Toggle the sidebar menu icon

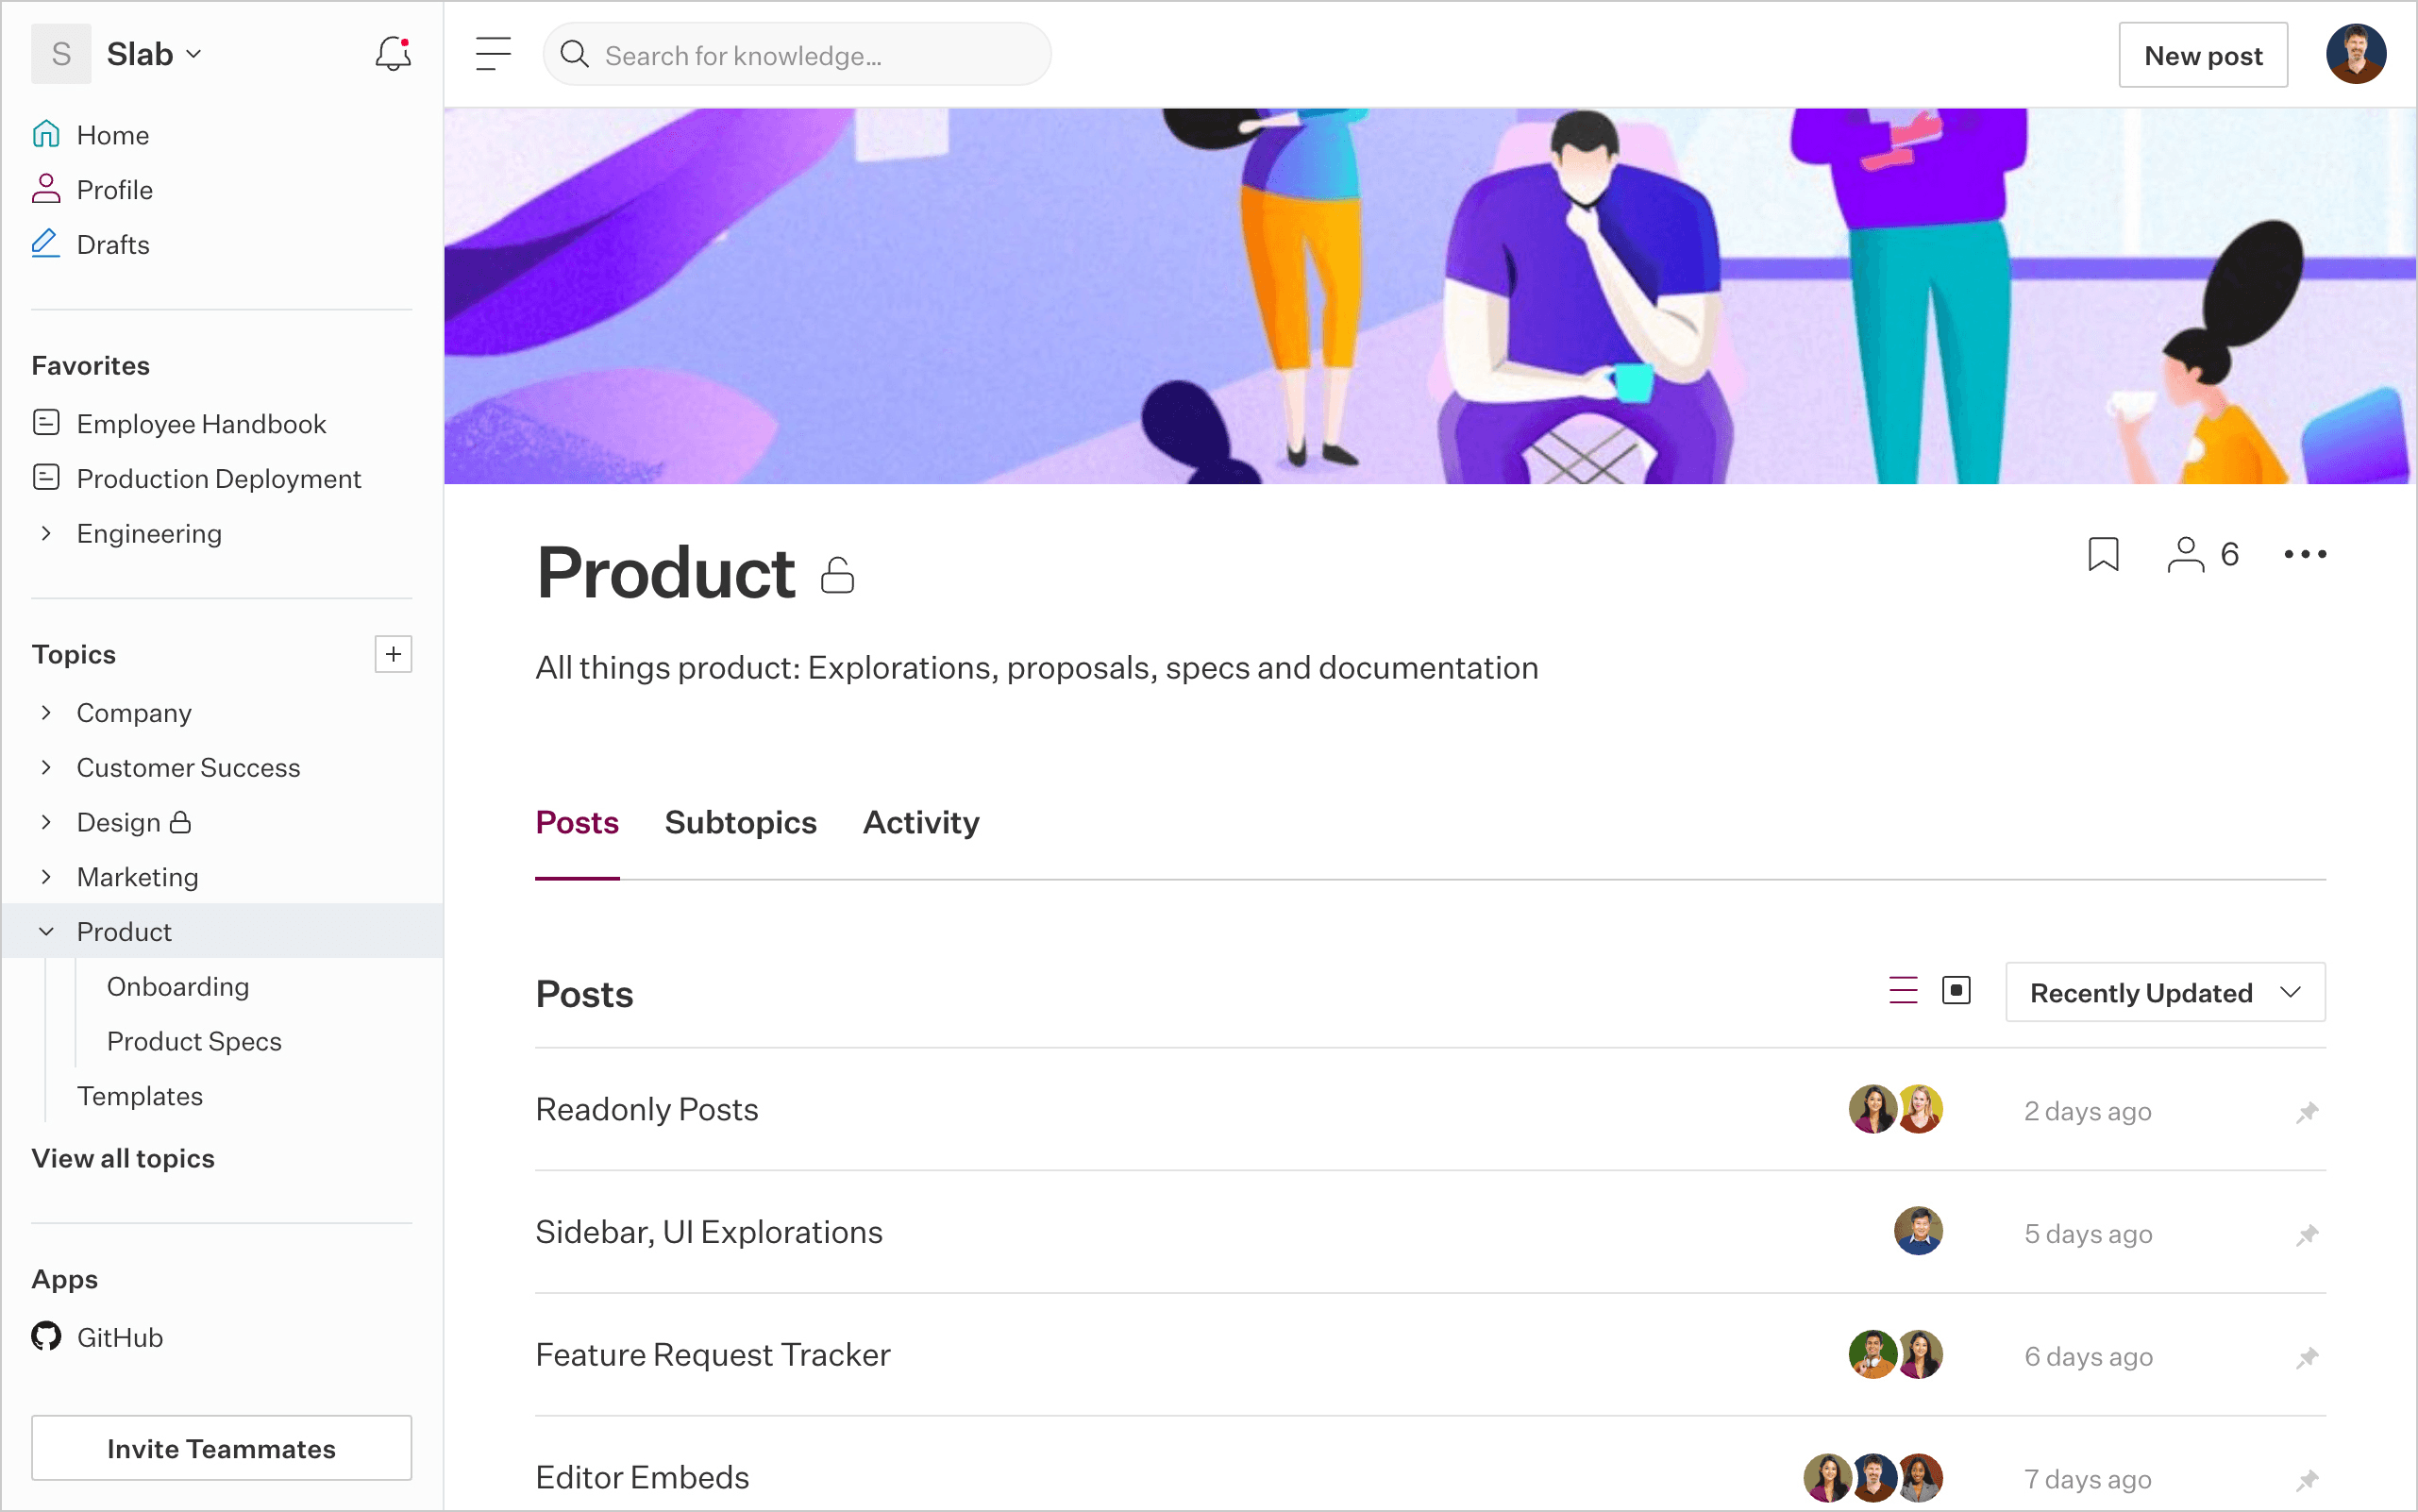[493, 54]
